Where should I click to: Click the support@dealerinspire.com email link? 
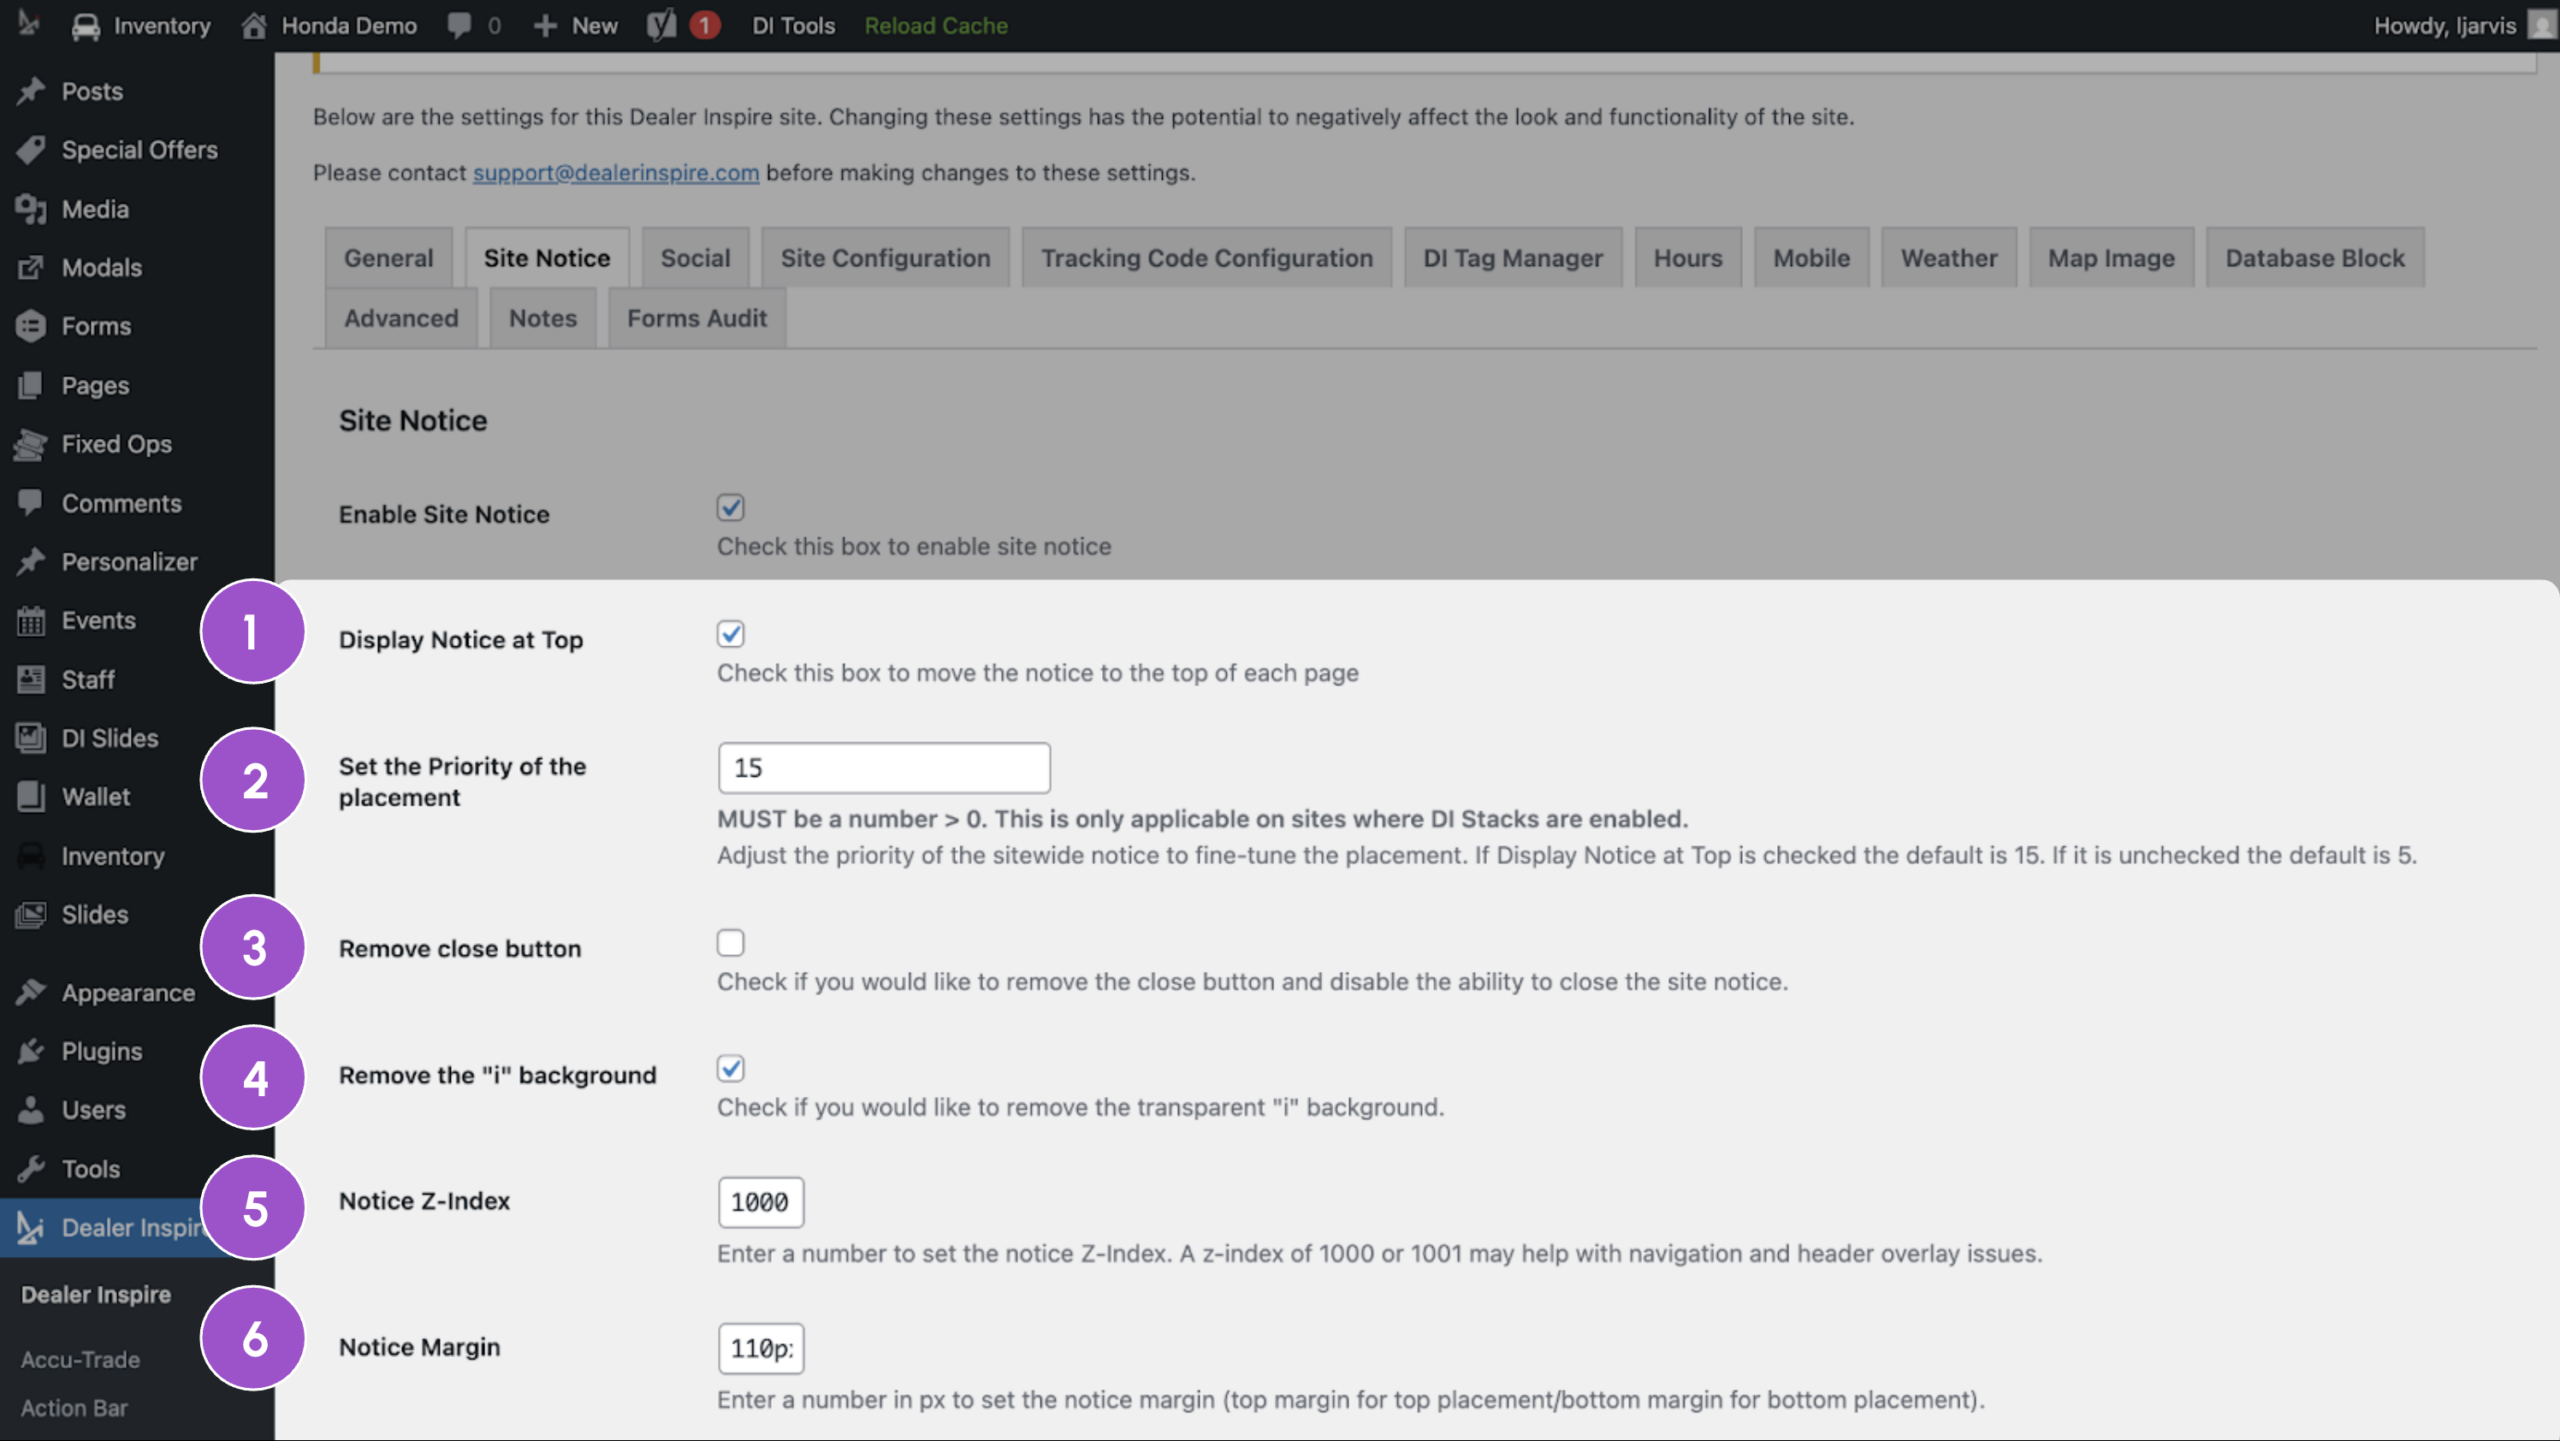click(x=616, y=172)
